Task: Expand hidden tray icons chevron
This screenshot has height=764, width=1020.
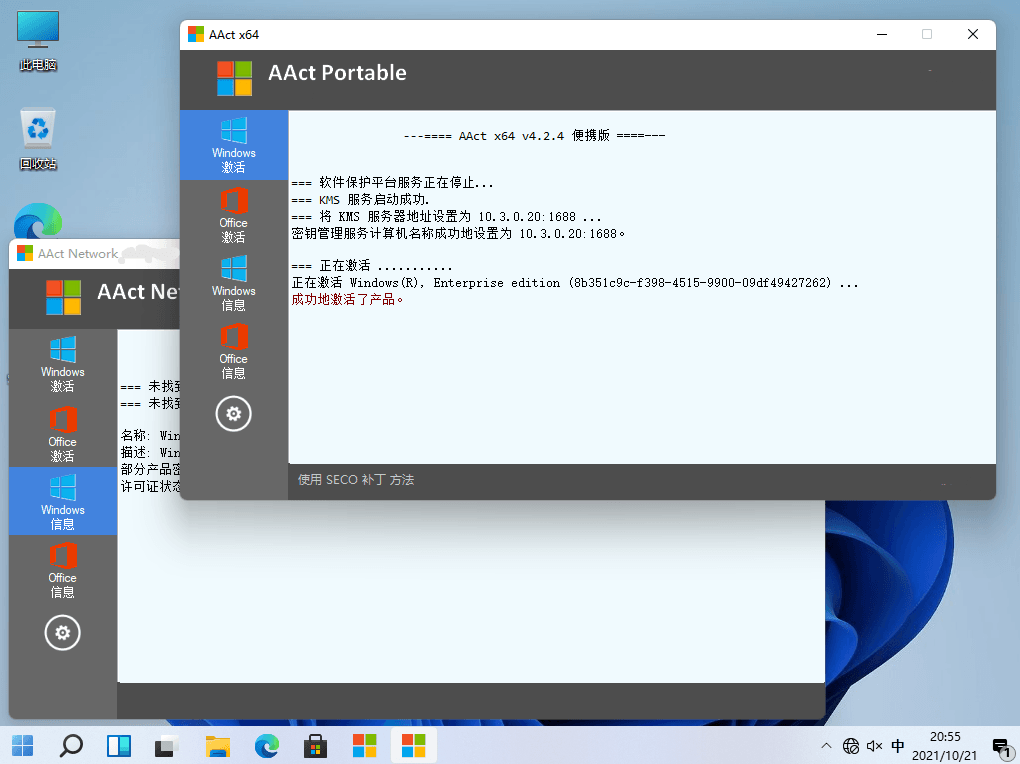Action: (826, 746)
